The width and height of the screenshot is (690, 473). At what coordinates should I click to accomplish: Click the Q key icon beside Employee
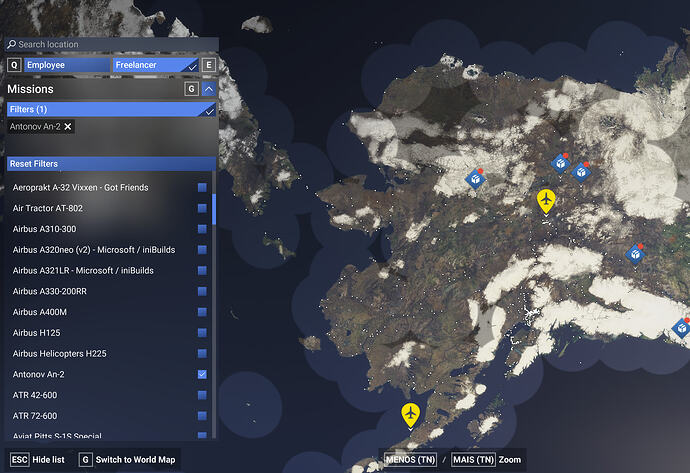click(x=14, y=65)
